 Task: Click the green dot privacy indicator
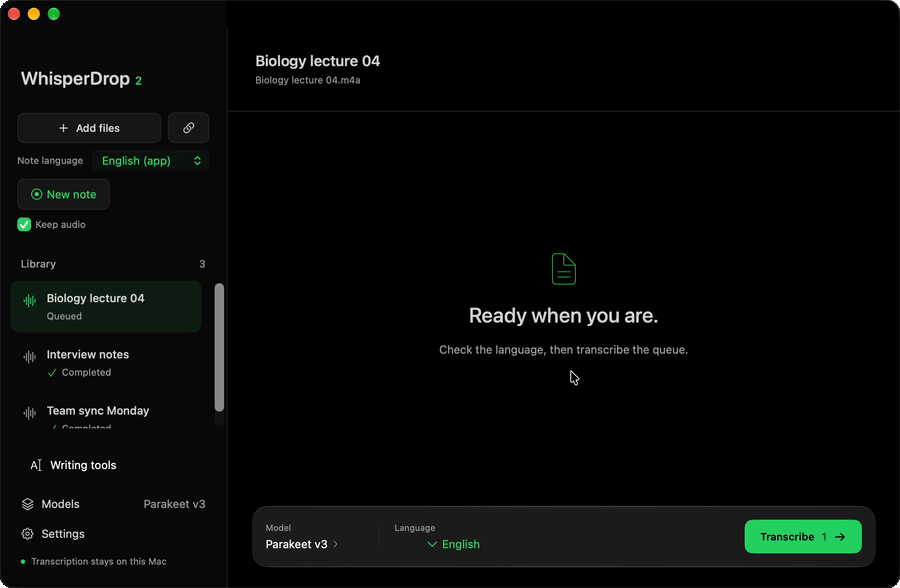(23, 562)
